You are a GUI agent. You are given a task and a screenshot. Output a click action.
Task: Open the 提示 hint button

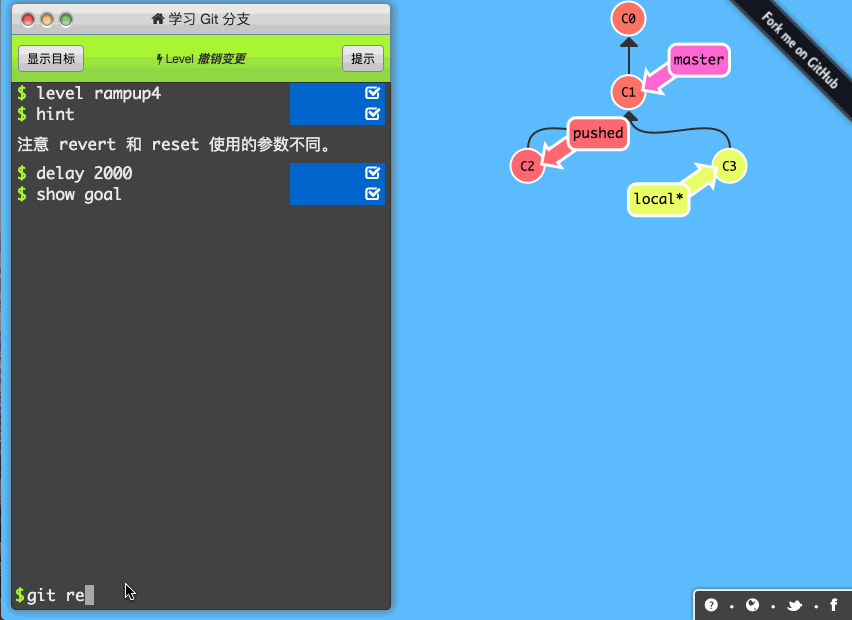pos(362,59)
